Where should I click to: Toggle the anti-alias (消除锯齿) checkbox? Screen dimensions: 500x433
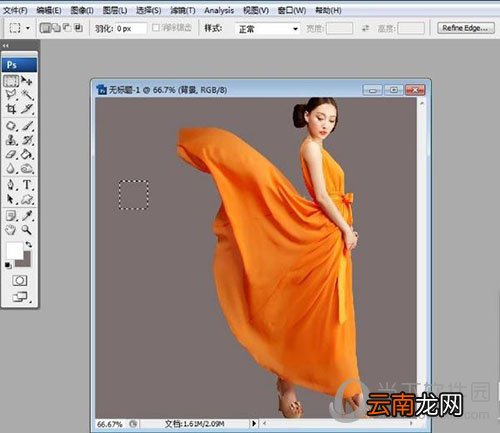[155, 28]
